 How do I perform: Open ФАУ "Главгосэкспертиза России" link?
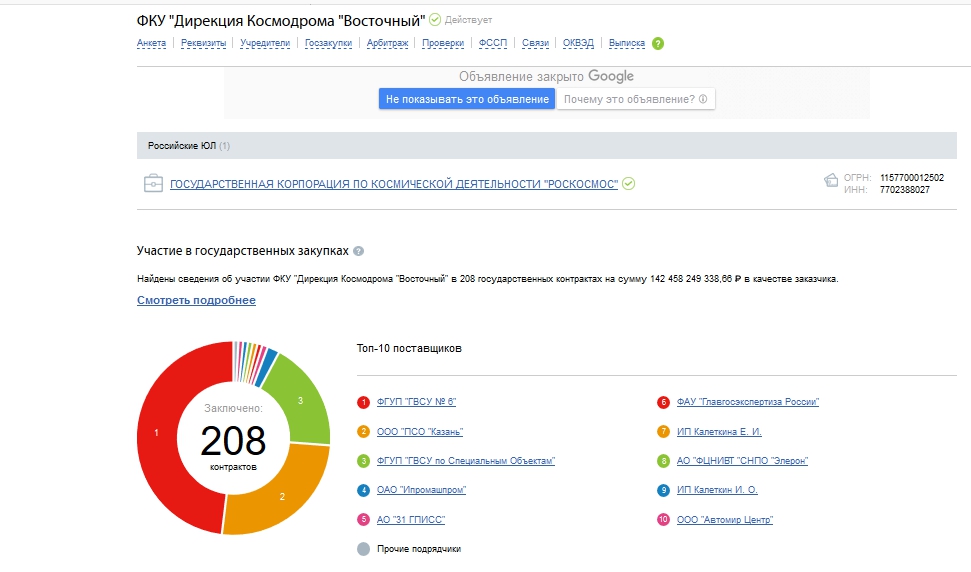pos(747,402)
